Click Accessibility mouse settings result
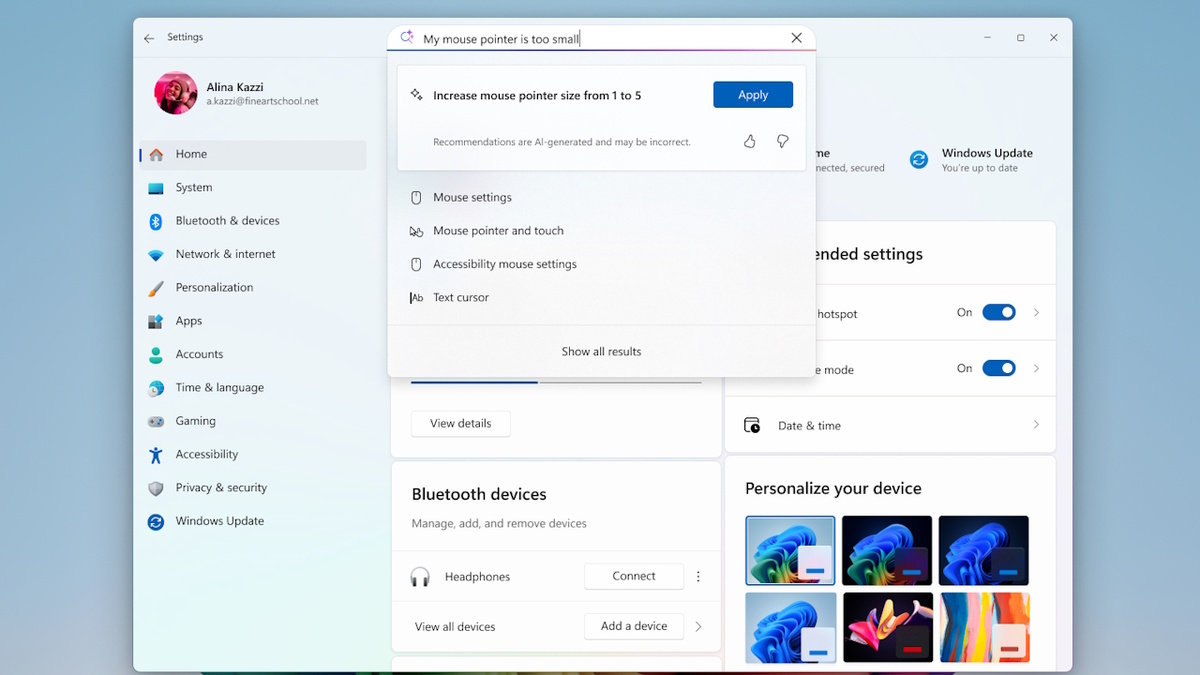Screen dimensions: 1200x675 click(601, 265)
